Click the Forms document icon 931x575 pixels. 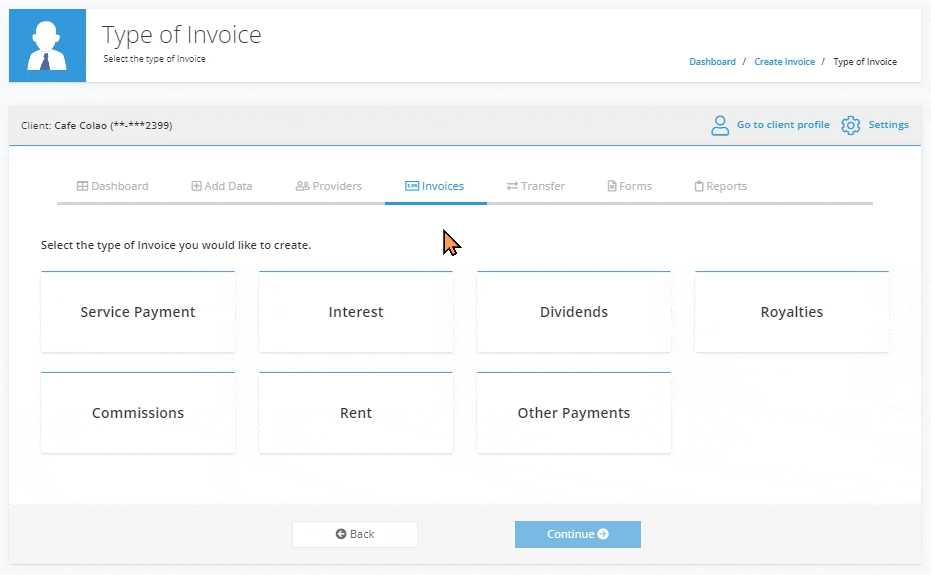click(x=612, y=186)
